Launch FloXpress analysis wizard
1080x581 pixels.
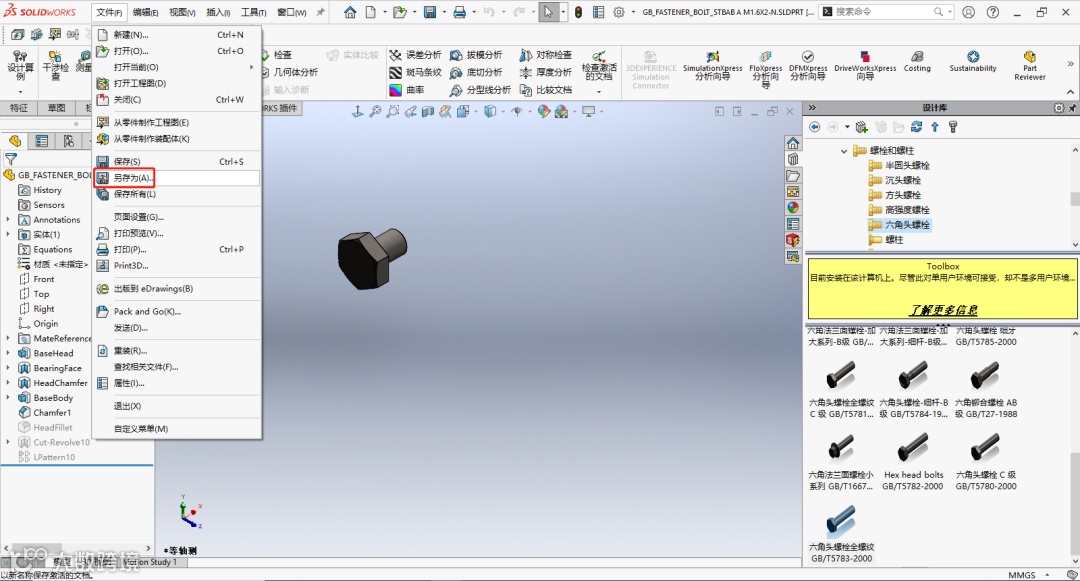pos(765,68)
